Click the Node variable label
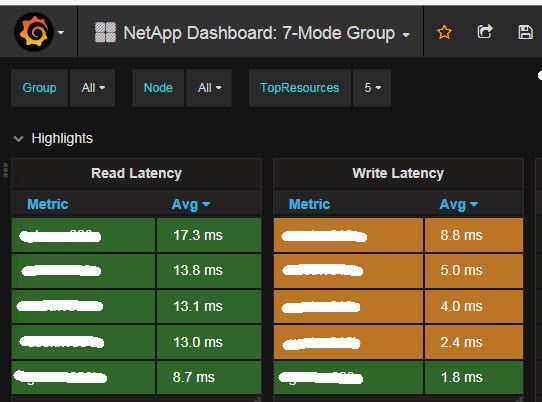Image resolution: width=542 pixels, height=402 pixels. (x=158, y=88)
